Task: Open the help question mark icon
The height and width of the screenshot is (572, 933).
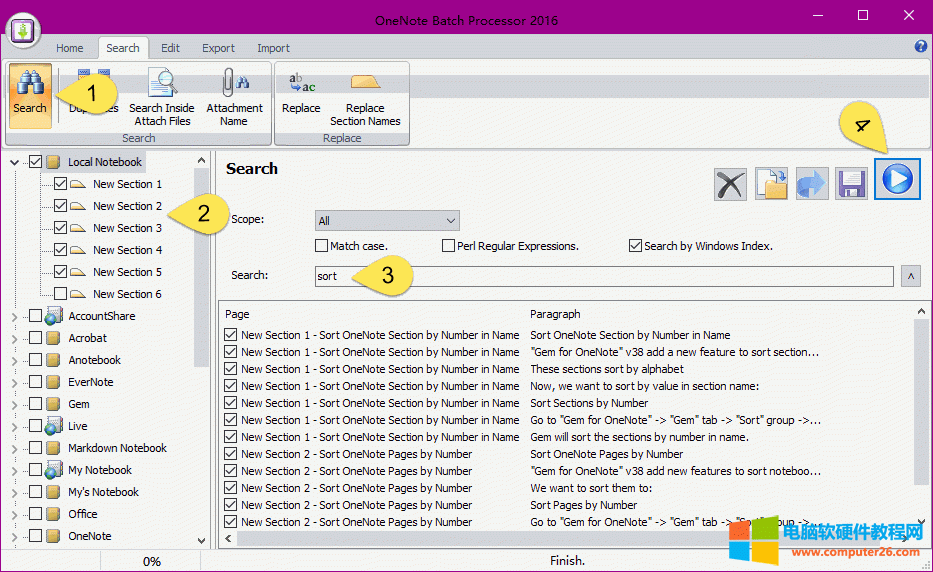Action: point(921,47)
